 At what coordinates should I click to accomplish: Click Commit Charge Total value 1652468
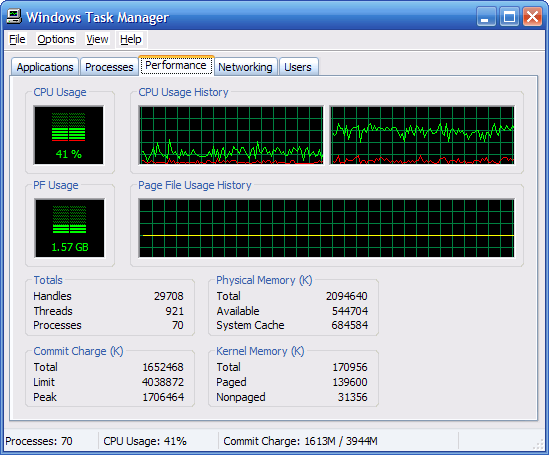coord(163,367)
